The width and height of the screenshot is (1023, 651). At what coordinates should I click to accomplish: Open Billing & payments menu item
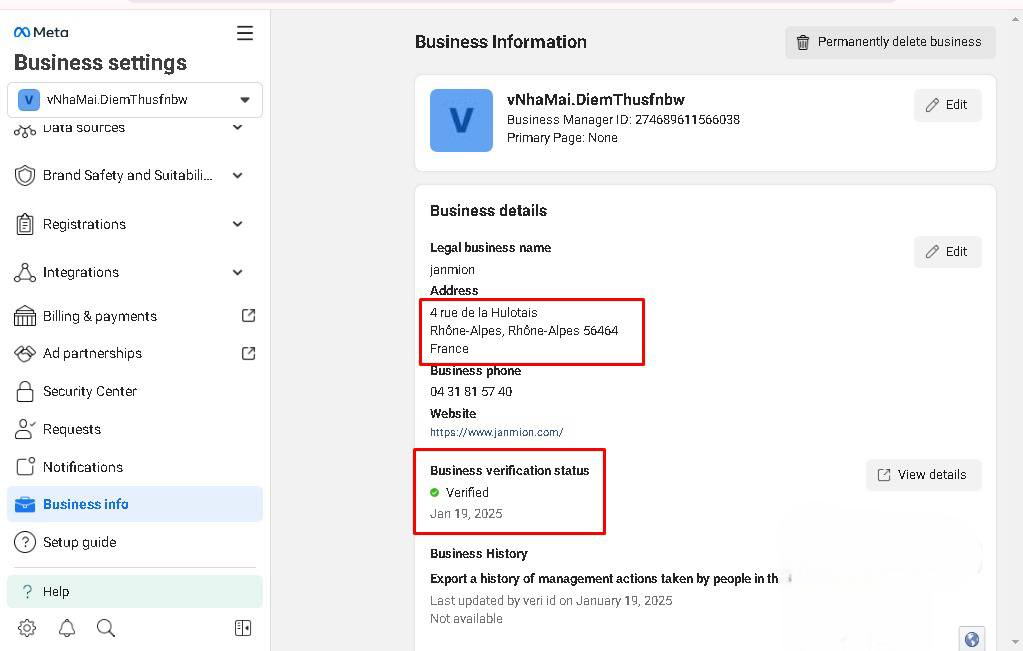click(x=135, y=316)
